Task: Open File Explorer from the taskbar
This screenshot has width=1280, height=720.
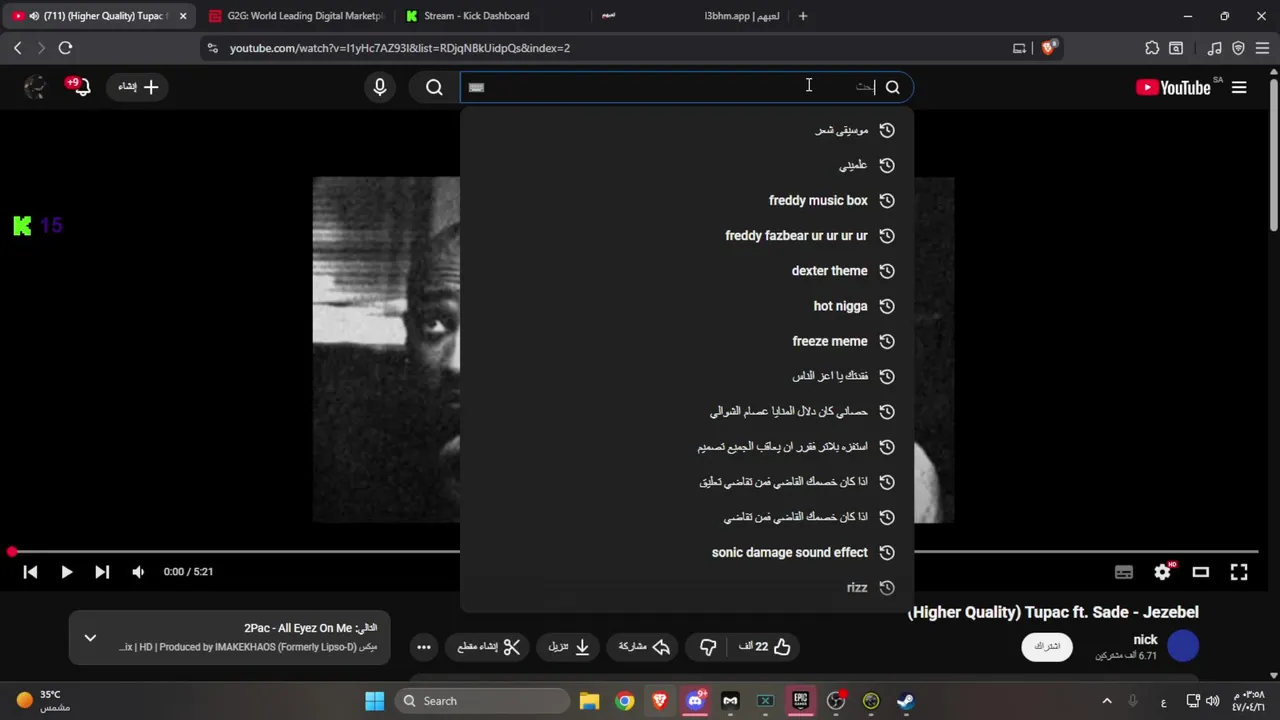Action: (x=589, y=701)
